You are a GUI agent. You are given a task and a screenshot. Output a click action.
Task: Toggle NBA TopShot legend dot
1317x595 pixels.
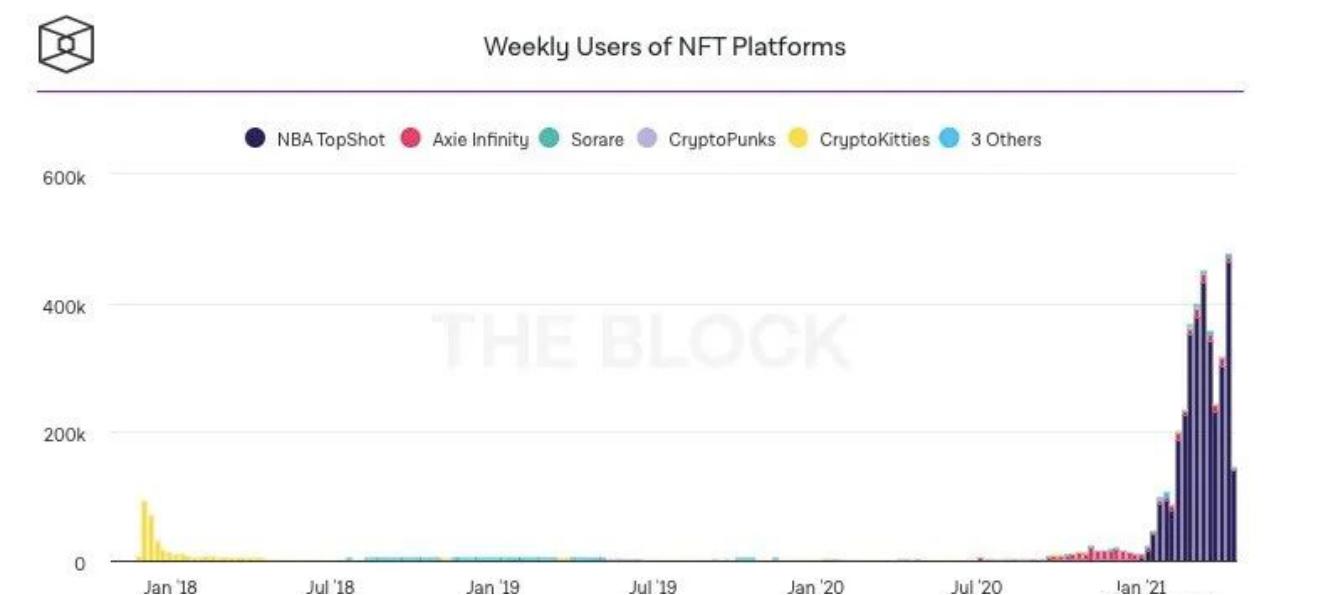click(x=255, y=139)
